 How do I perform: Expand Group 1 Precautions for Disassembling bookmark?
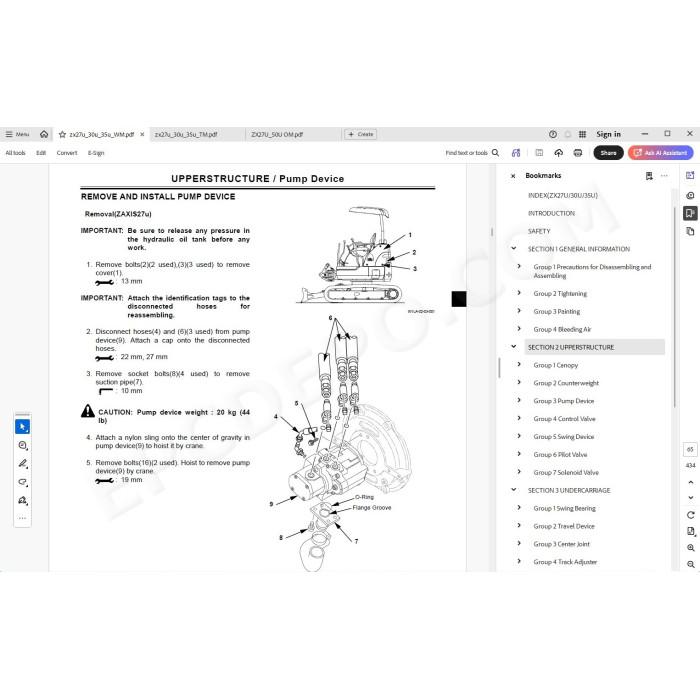[519, 266]
